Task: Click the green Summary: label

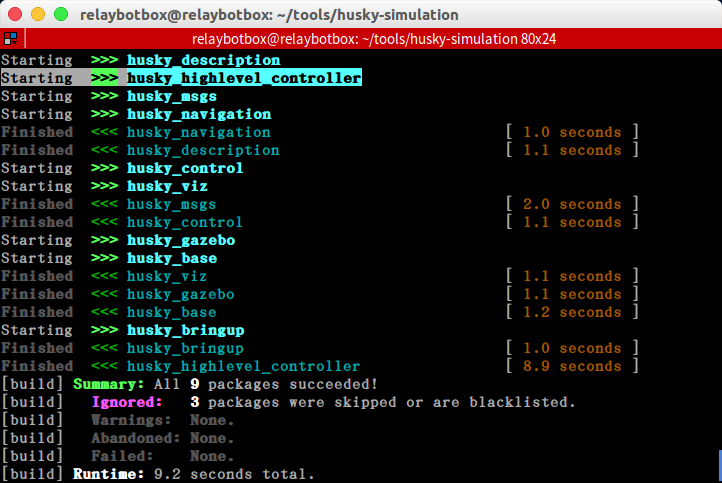Action: click(x=109, y=384)
